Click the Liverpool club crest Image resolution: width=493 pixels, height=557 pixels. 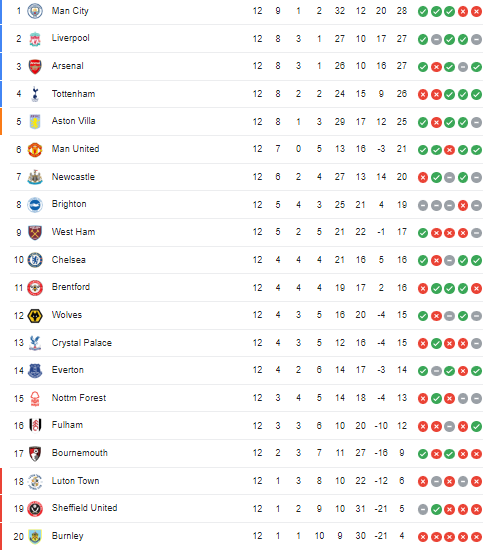point(35,39)
